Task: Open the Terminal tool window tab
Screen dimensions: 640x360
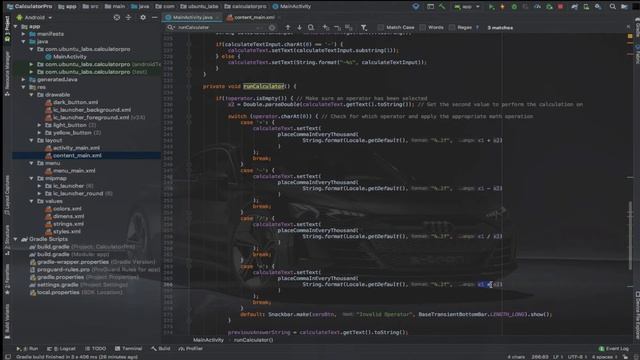Action: (128, 349)
